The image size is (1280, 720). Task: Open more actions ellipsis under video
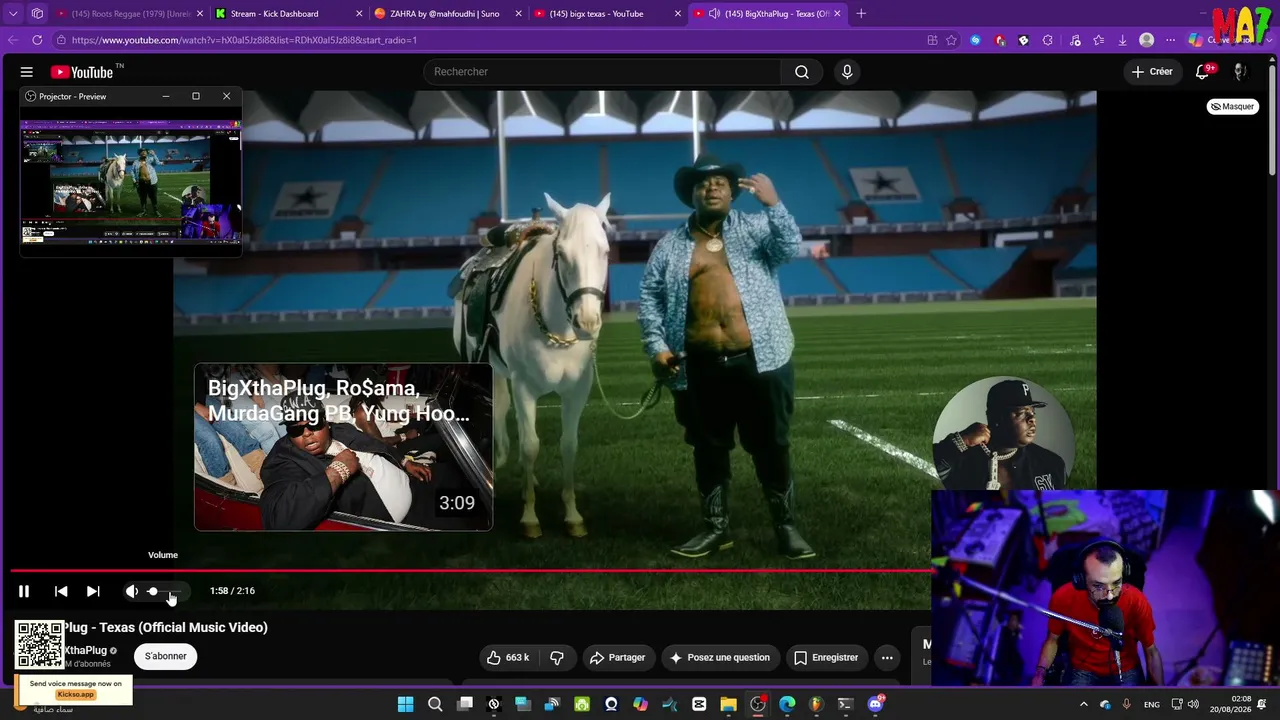887,657
